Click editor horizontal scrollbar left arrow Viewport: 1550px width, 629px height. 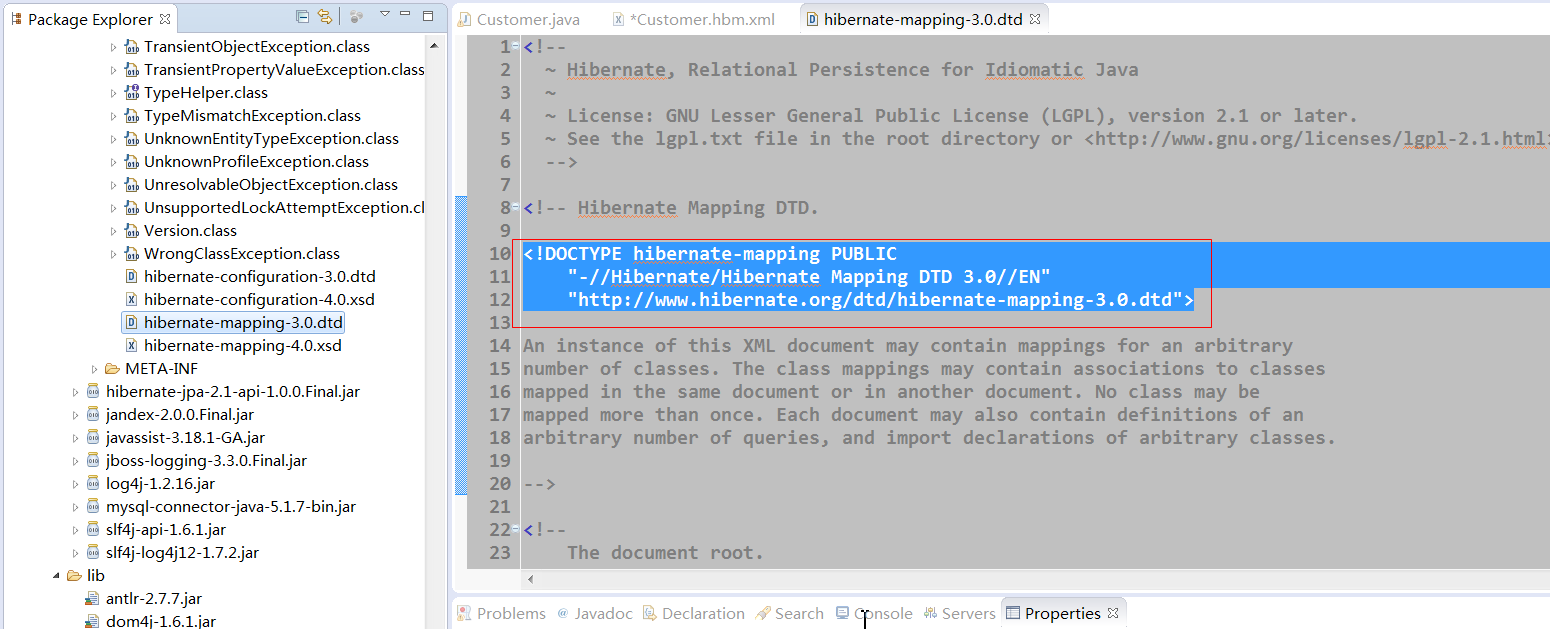point(530,579)
